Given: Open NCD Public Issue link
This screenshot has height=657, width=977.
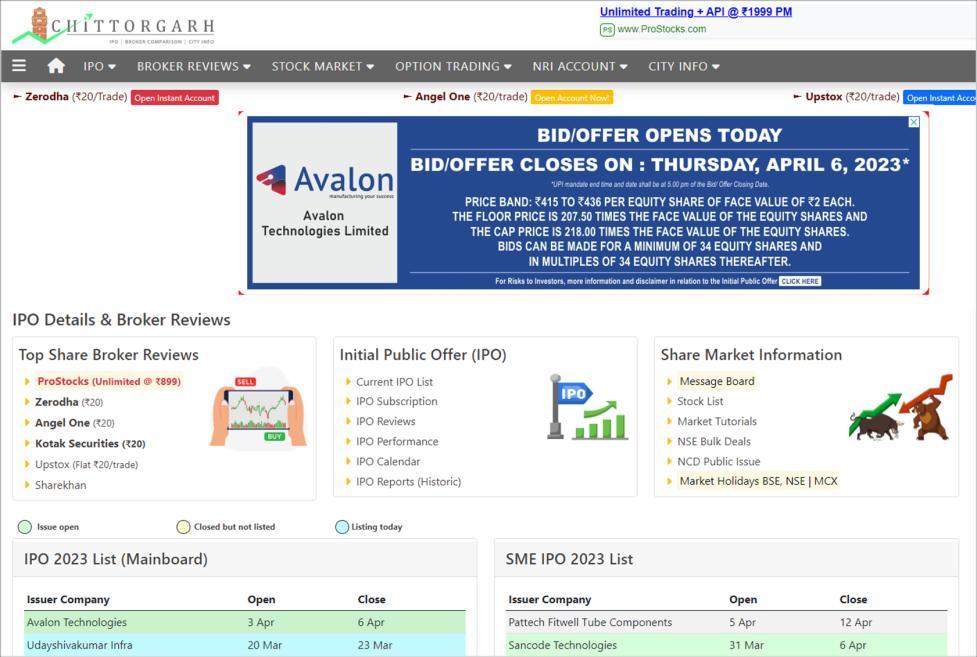Looking at the screenshot, I should 719,461.
